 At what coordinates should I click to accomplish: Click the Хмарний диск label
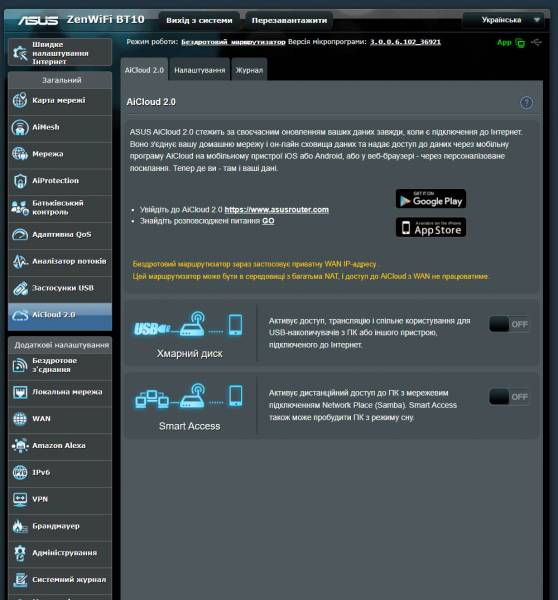pos(189,354)
